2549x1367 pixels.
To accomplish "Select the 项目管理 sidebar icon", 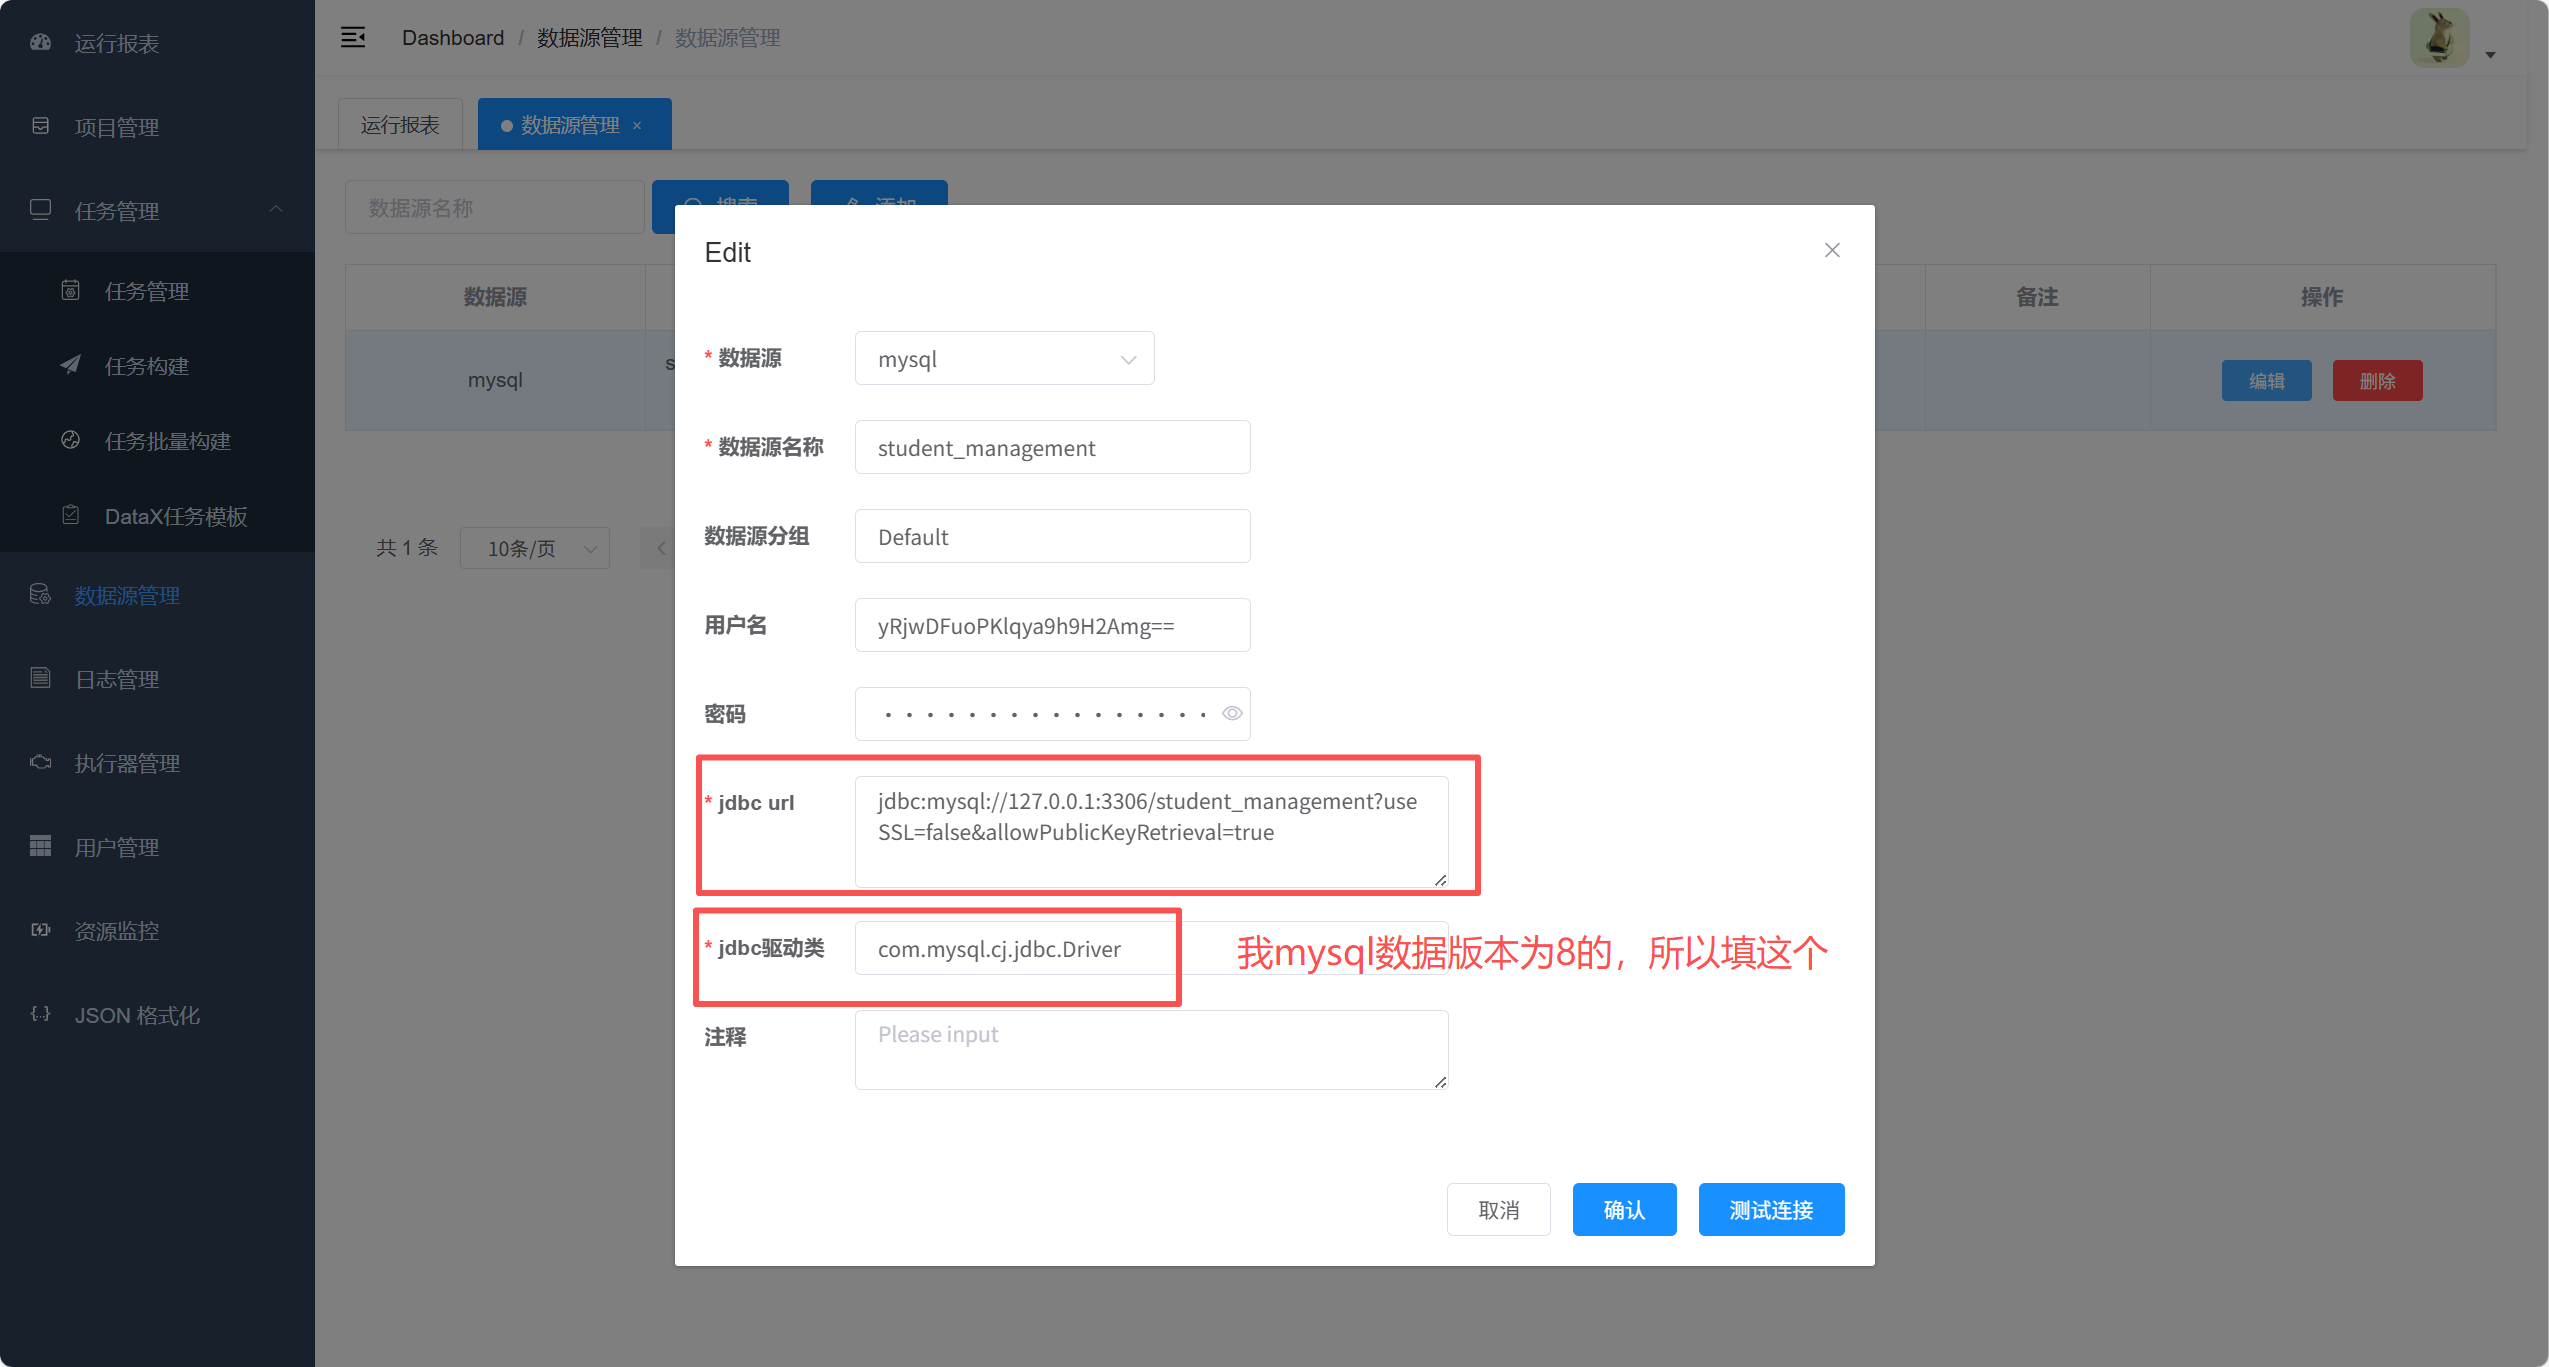I will pos(40,127).
